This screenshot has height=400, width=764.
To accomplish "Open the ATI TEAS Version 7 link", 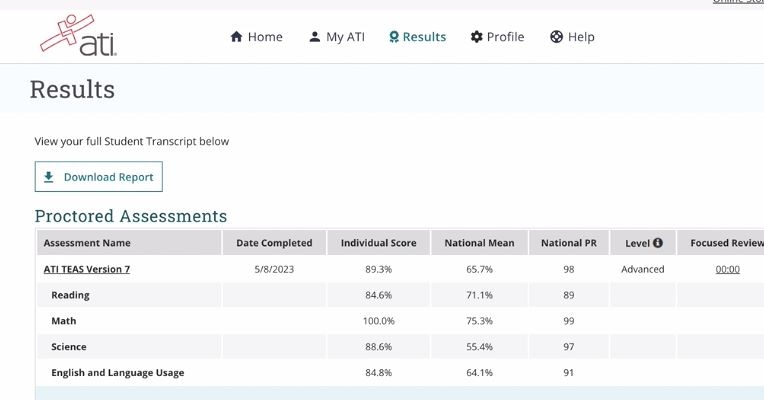I will (87, 269).
